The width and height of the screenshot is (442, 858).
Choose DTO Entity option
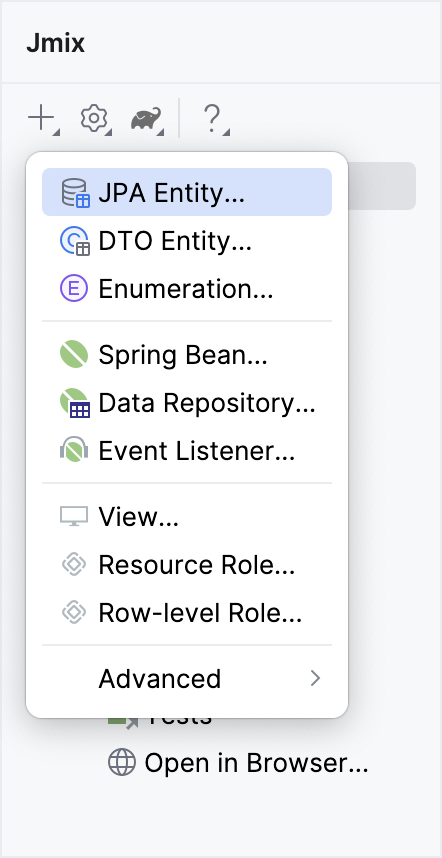[x=187, y=241]
